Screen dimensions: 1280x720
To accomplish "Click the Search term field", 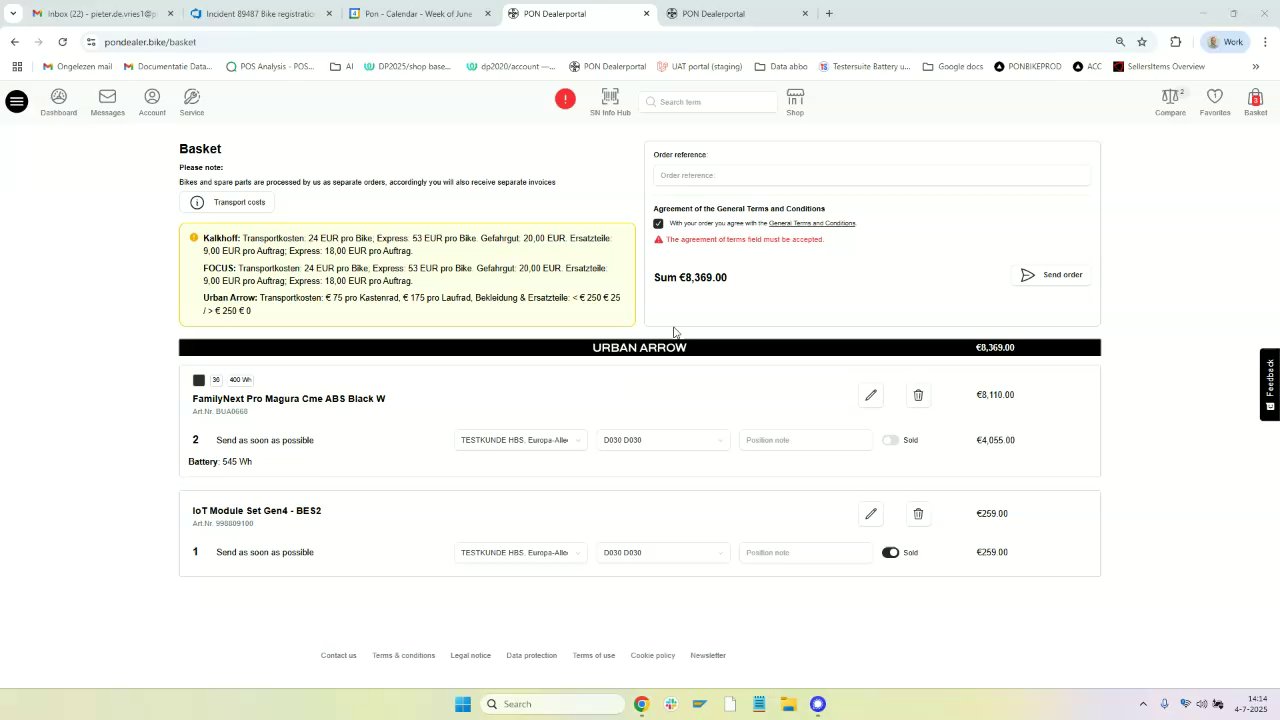I will (708, 102).
